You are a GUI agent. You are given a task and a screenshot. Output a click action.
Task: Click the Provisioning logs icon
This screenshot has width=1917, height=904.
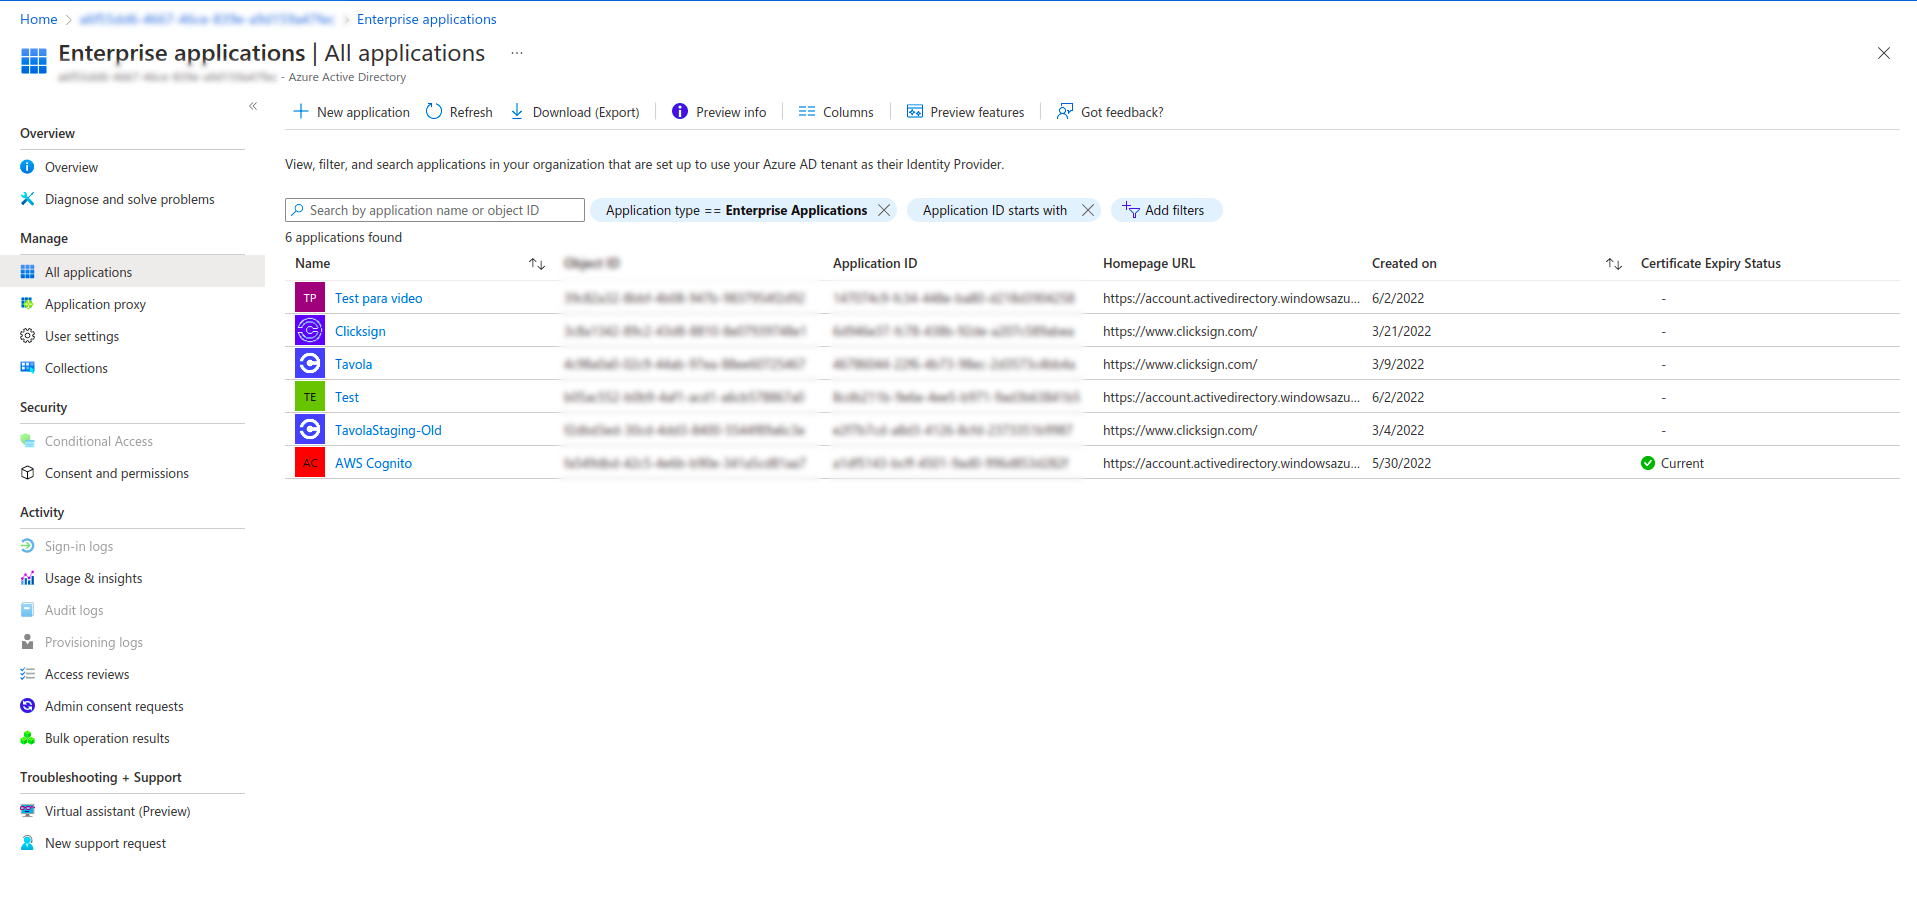tap(28, 642)
